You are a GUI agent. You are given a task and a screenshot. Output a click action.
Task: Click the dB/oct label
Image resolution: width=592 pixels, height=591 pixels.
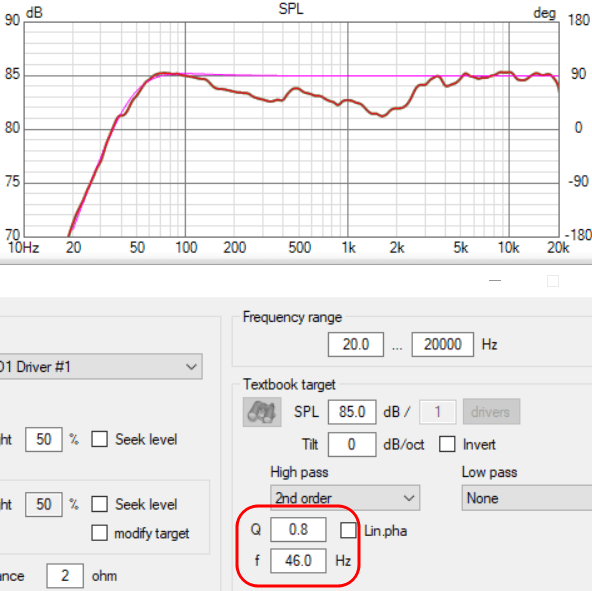click(x=404, y=444)
